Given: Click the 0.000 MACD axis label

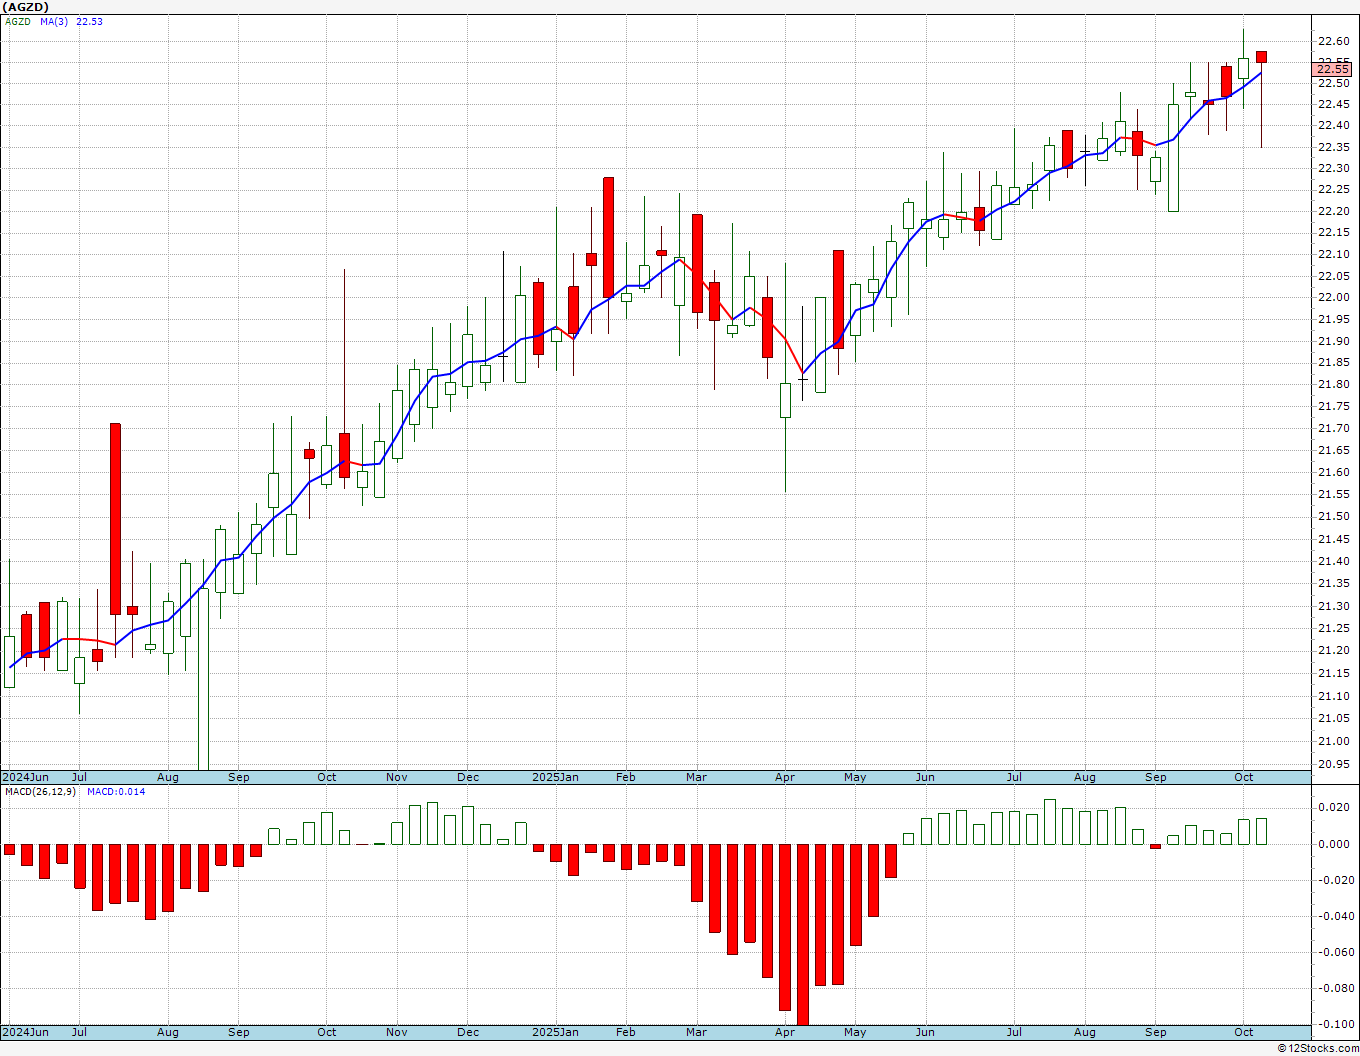Looking at the screenshot, I should pos(1334,844).
